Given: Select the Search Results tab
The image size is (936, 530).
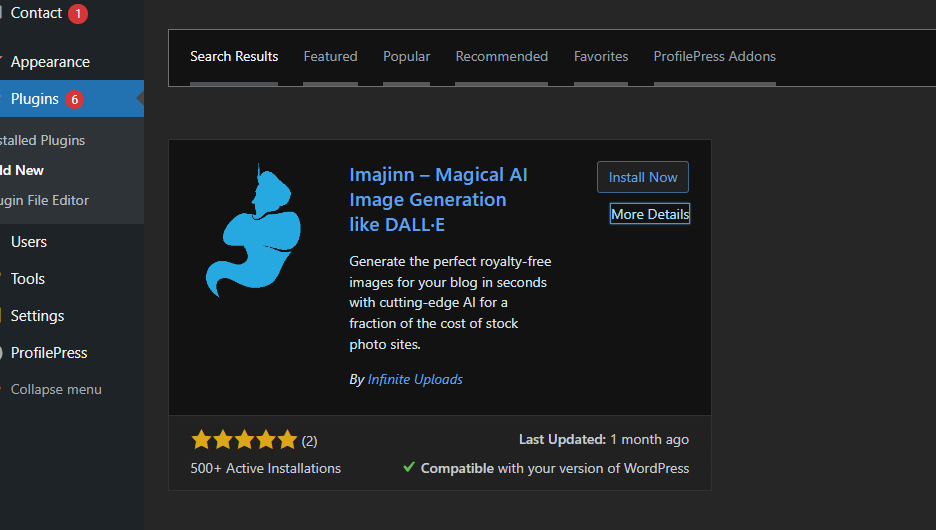Looking at the screenshot, I should point(234,56).
